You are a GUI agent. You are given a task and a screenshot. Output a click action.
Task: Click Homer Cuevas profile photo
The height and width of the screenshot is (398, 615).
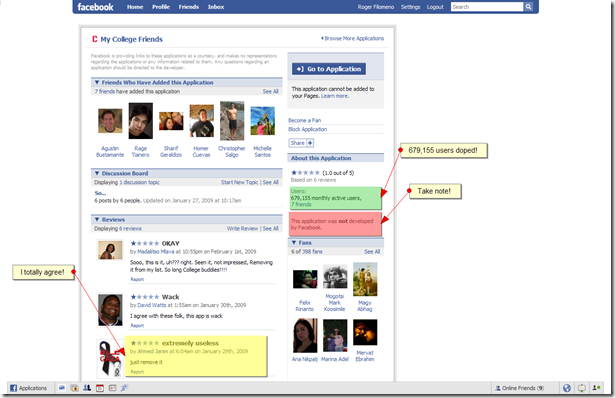(x=202, y=121)
